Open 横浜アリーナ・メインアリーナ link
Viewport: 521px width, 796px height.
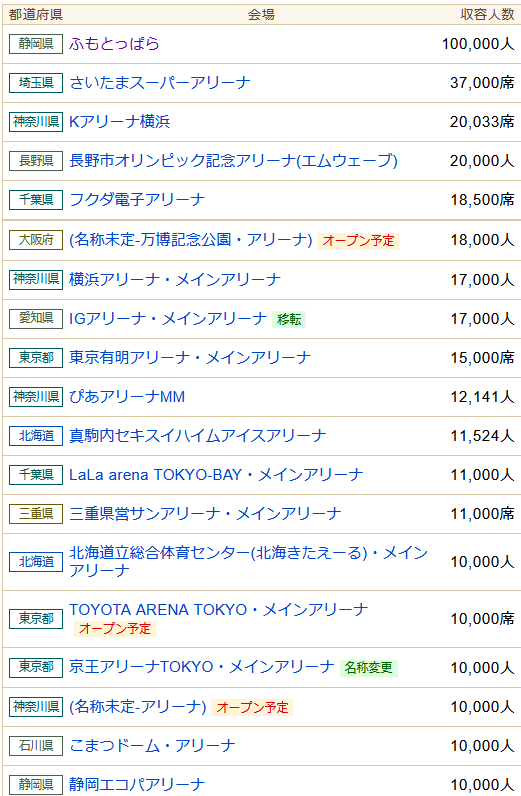point(175,279)
